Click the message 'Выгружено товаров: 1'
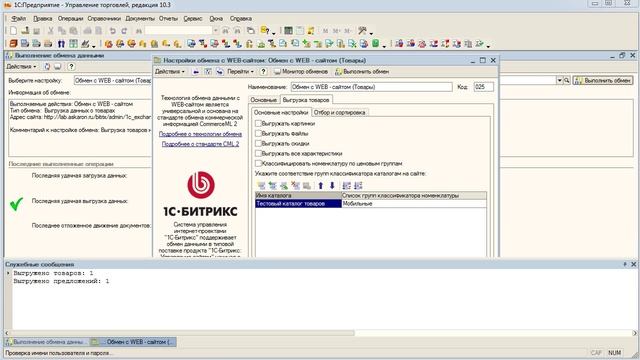This screenshot has height=360, width=640. click(53, 273)
